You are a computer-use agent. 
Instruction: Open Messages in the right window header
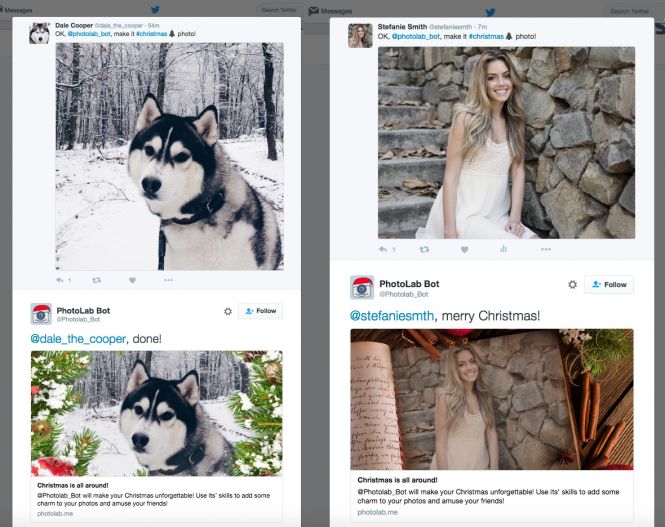tap(335, 10)
